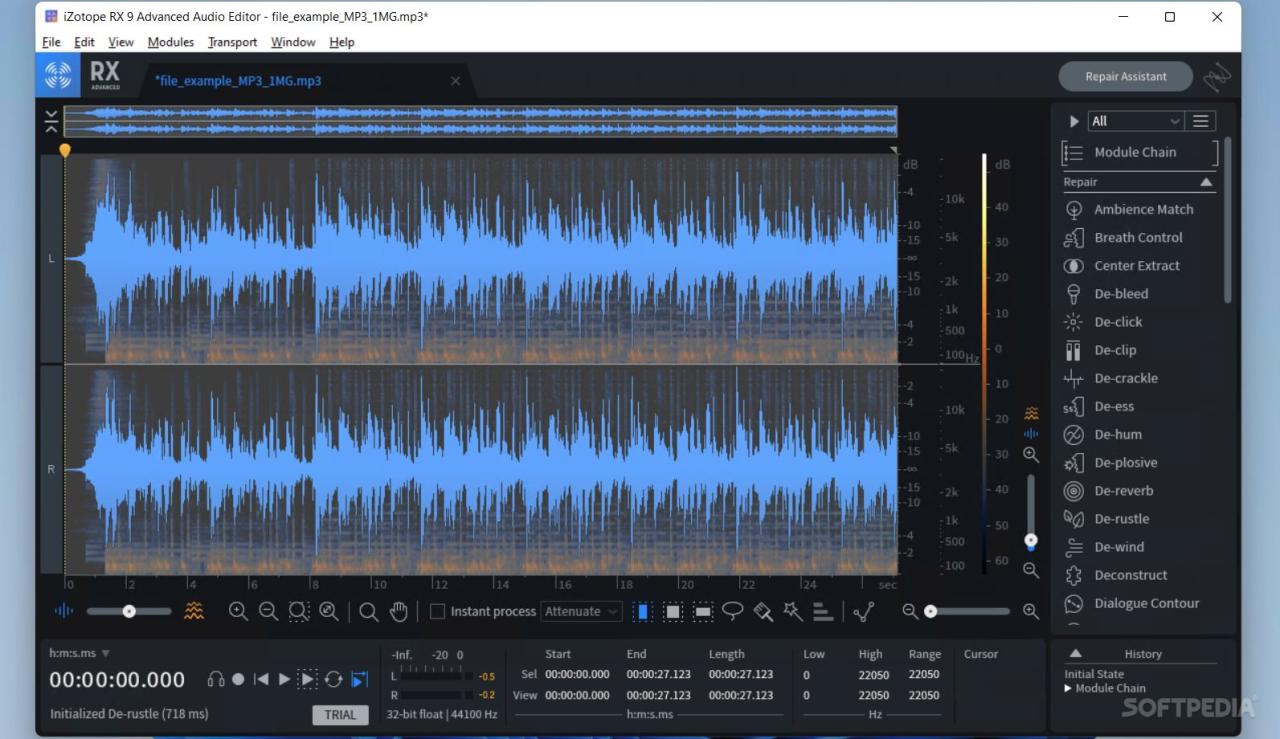
Task: Open the All module filter dropdown
Action: pos(1136,121)
